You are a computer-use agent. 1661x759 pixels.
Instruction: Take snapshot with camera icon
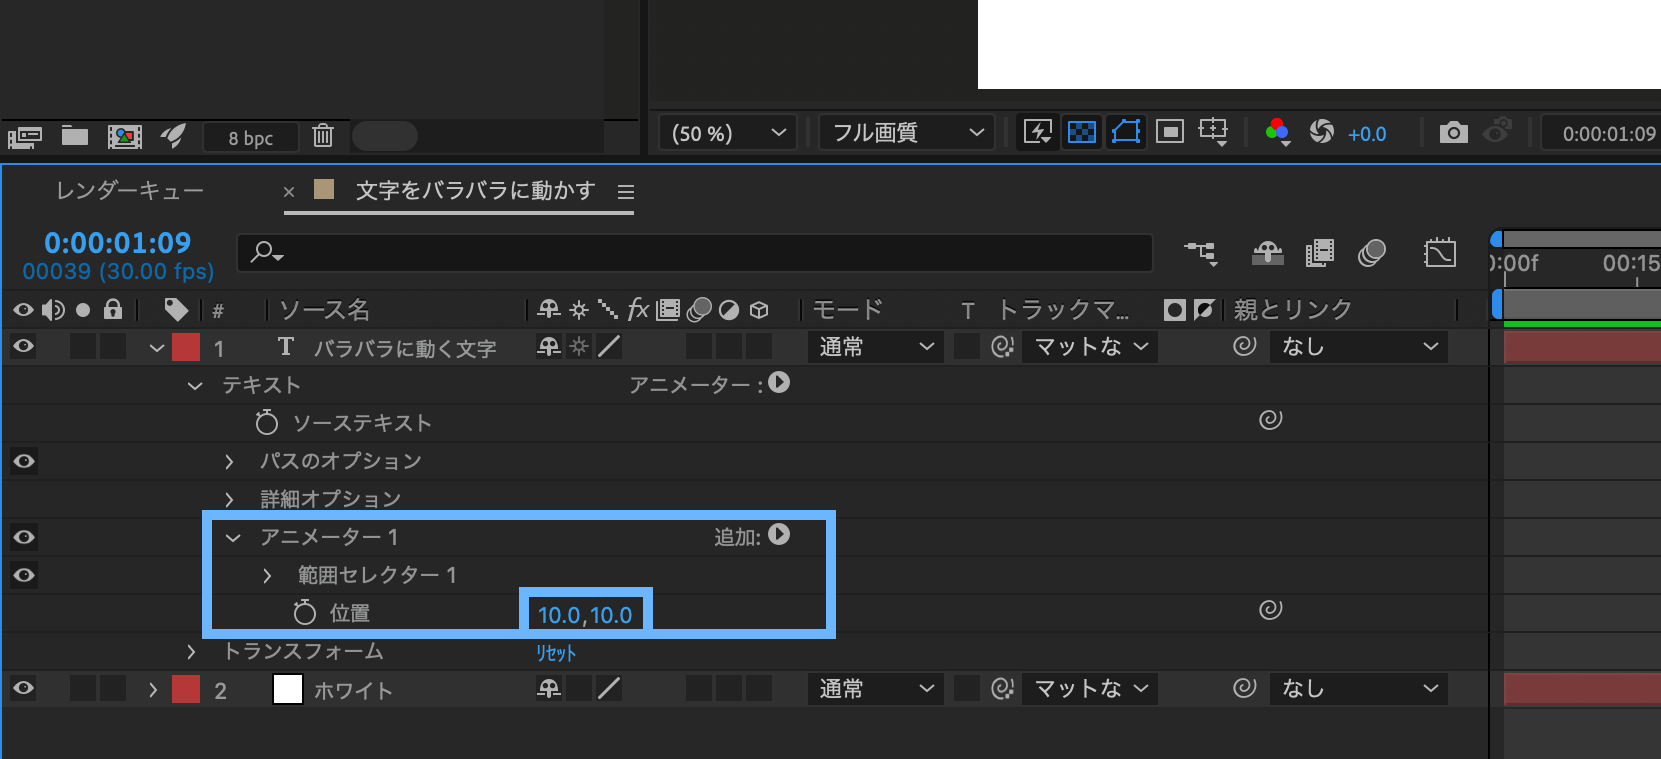1453,132
